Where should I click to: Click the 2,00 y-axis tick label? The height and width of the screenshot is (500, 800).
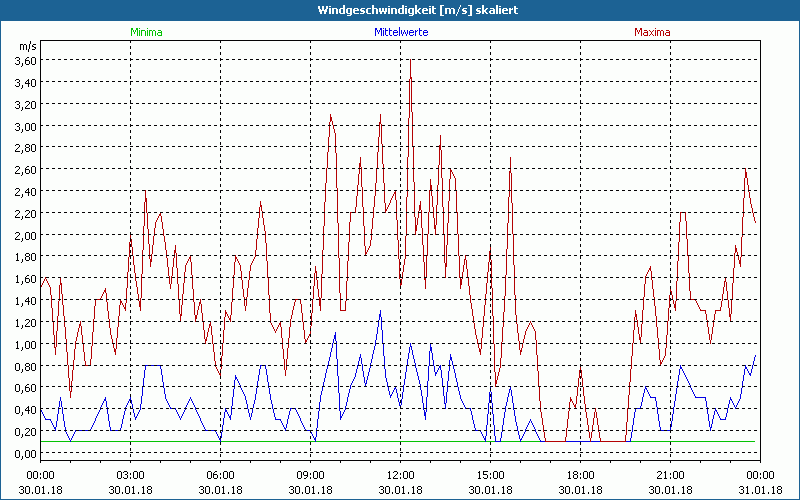[x=25, y=236]
